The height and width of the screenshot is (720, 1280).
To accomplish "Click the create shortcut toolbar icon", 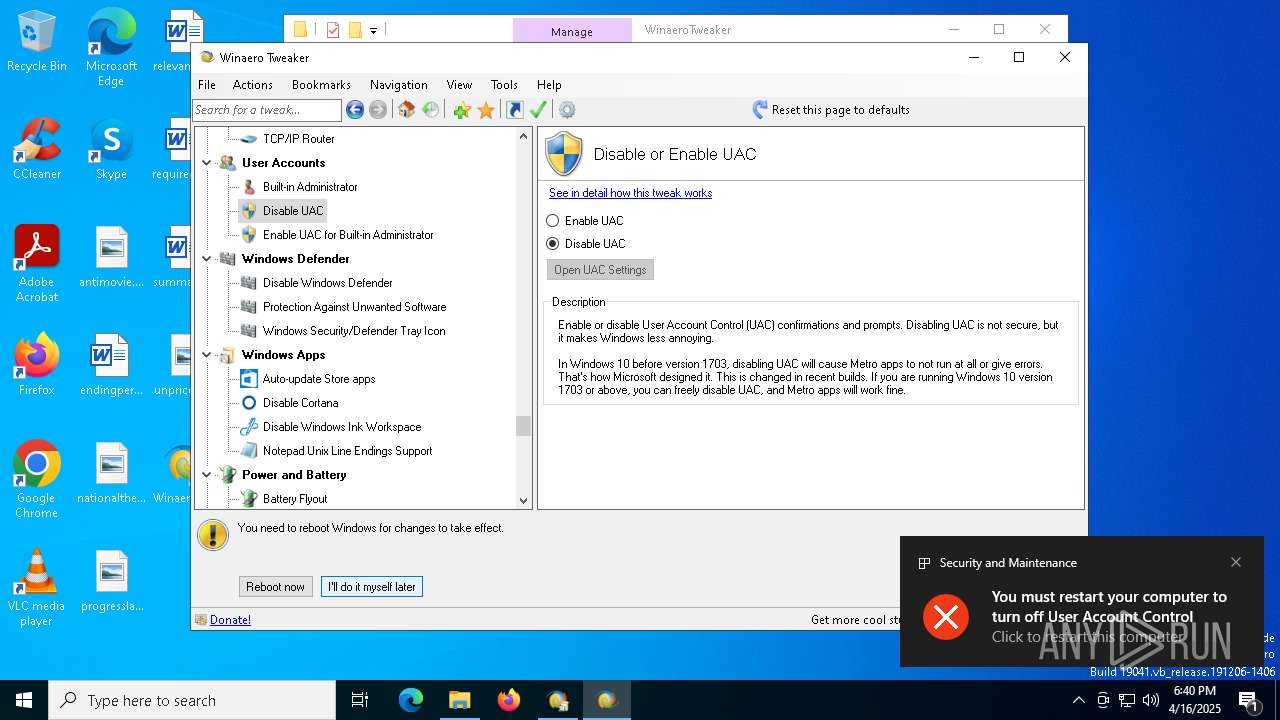I will click(x=515, y=110).
